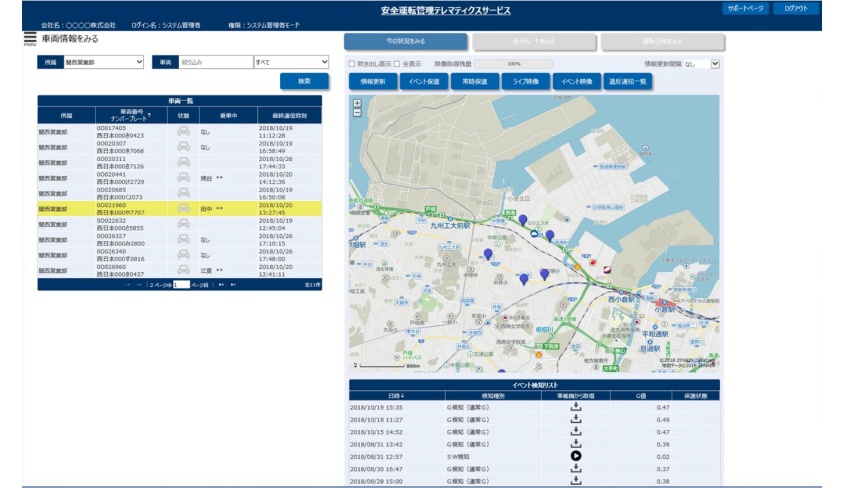Viewport: 845px width, 488px height.
Task: Click car status icon for vehicle 00020311
Action: click(x=183, y=162)
